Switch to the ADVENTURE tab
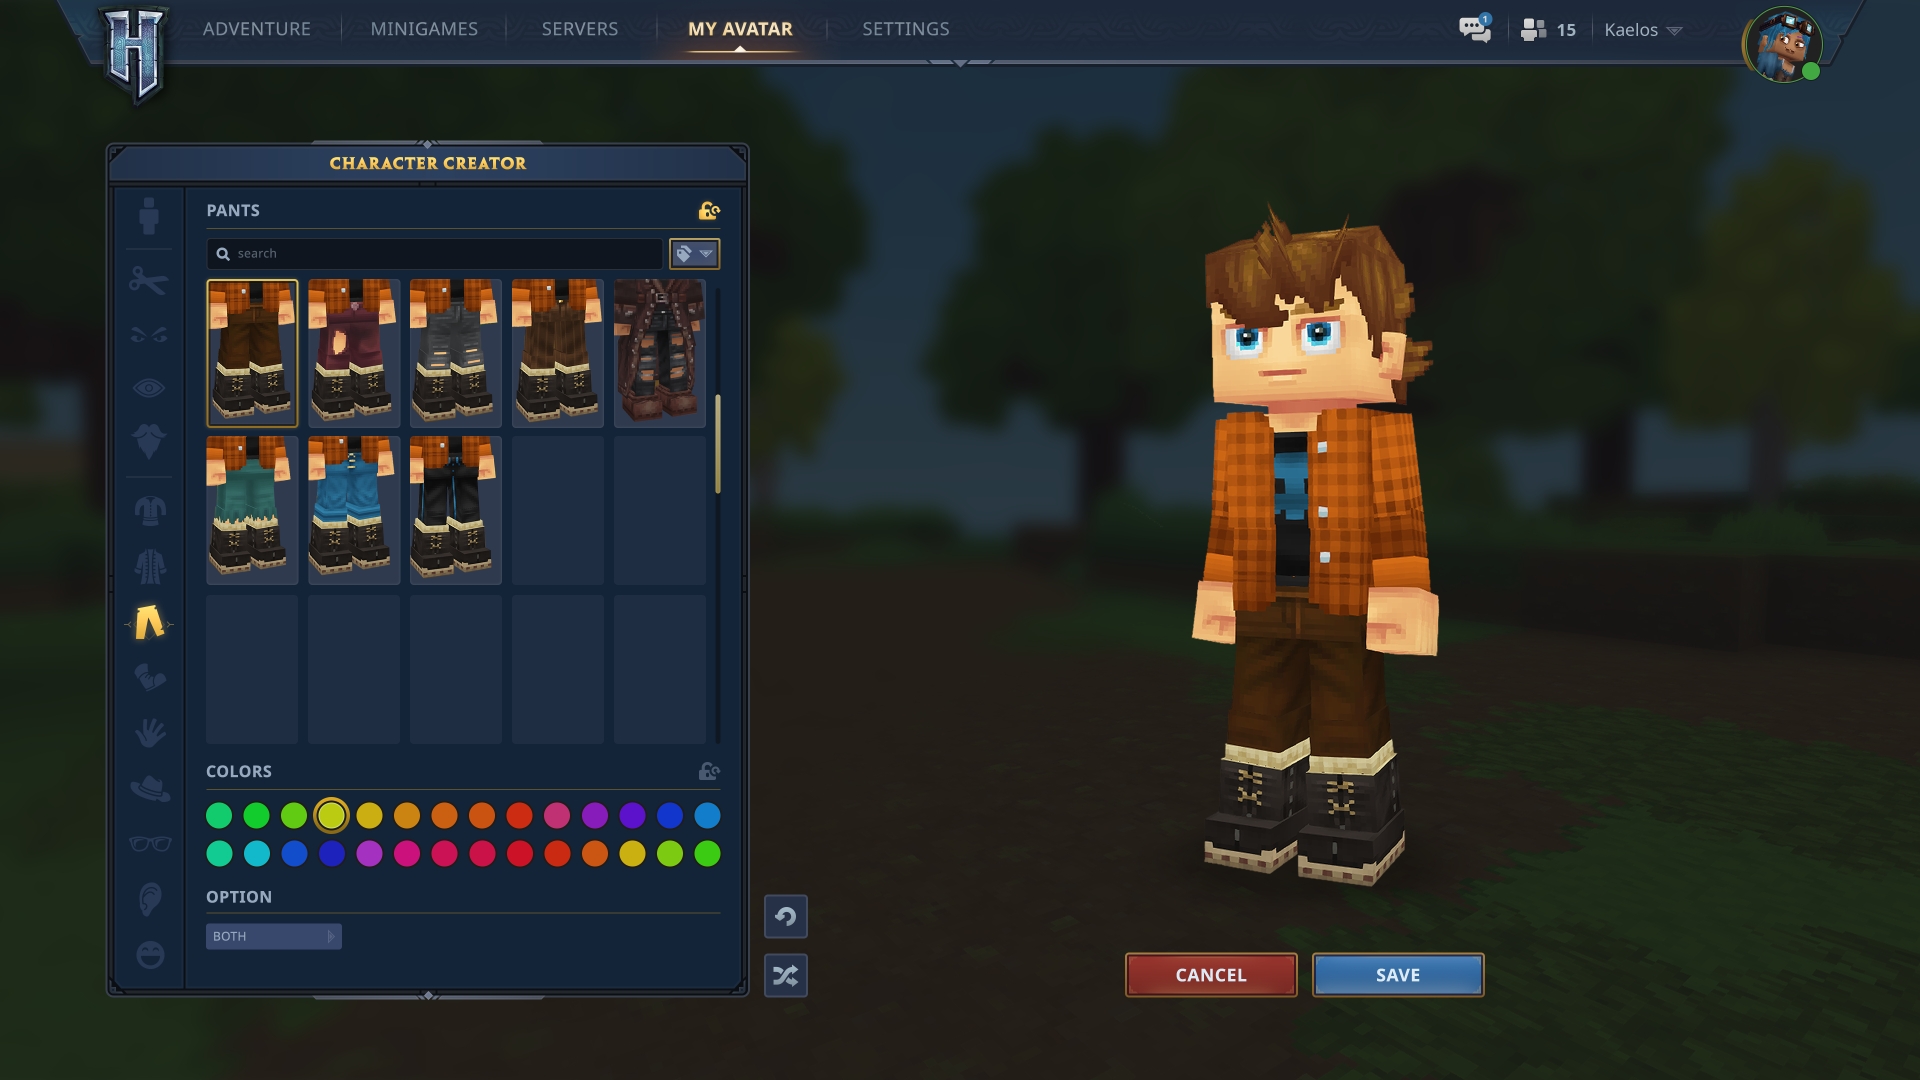 [257, 29]
